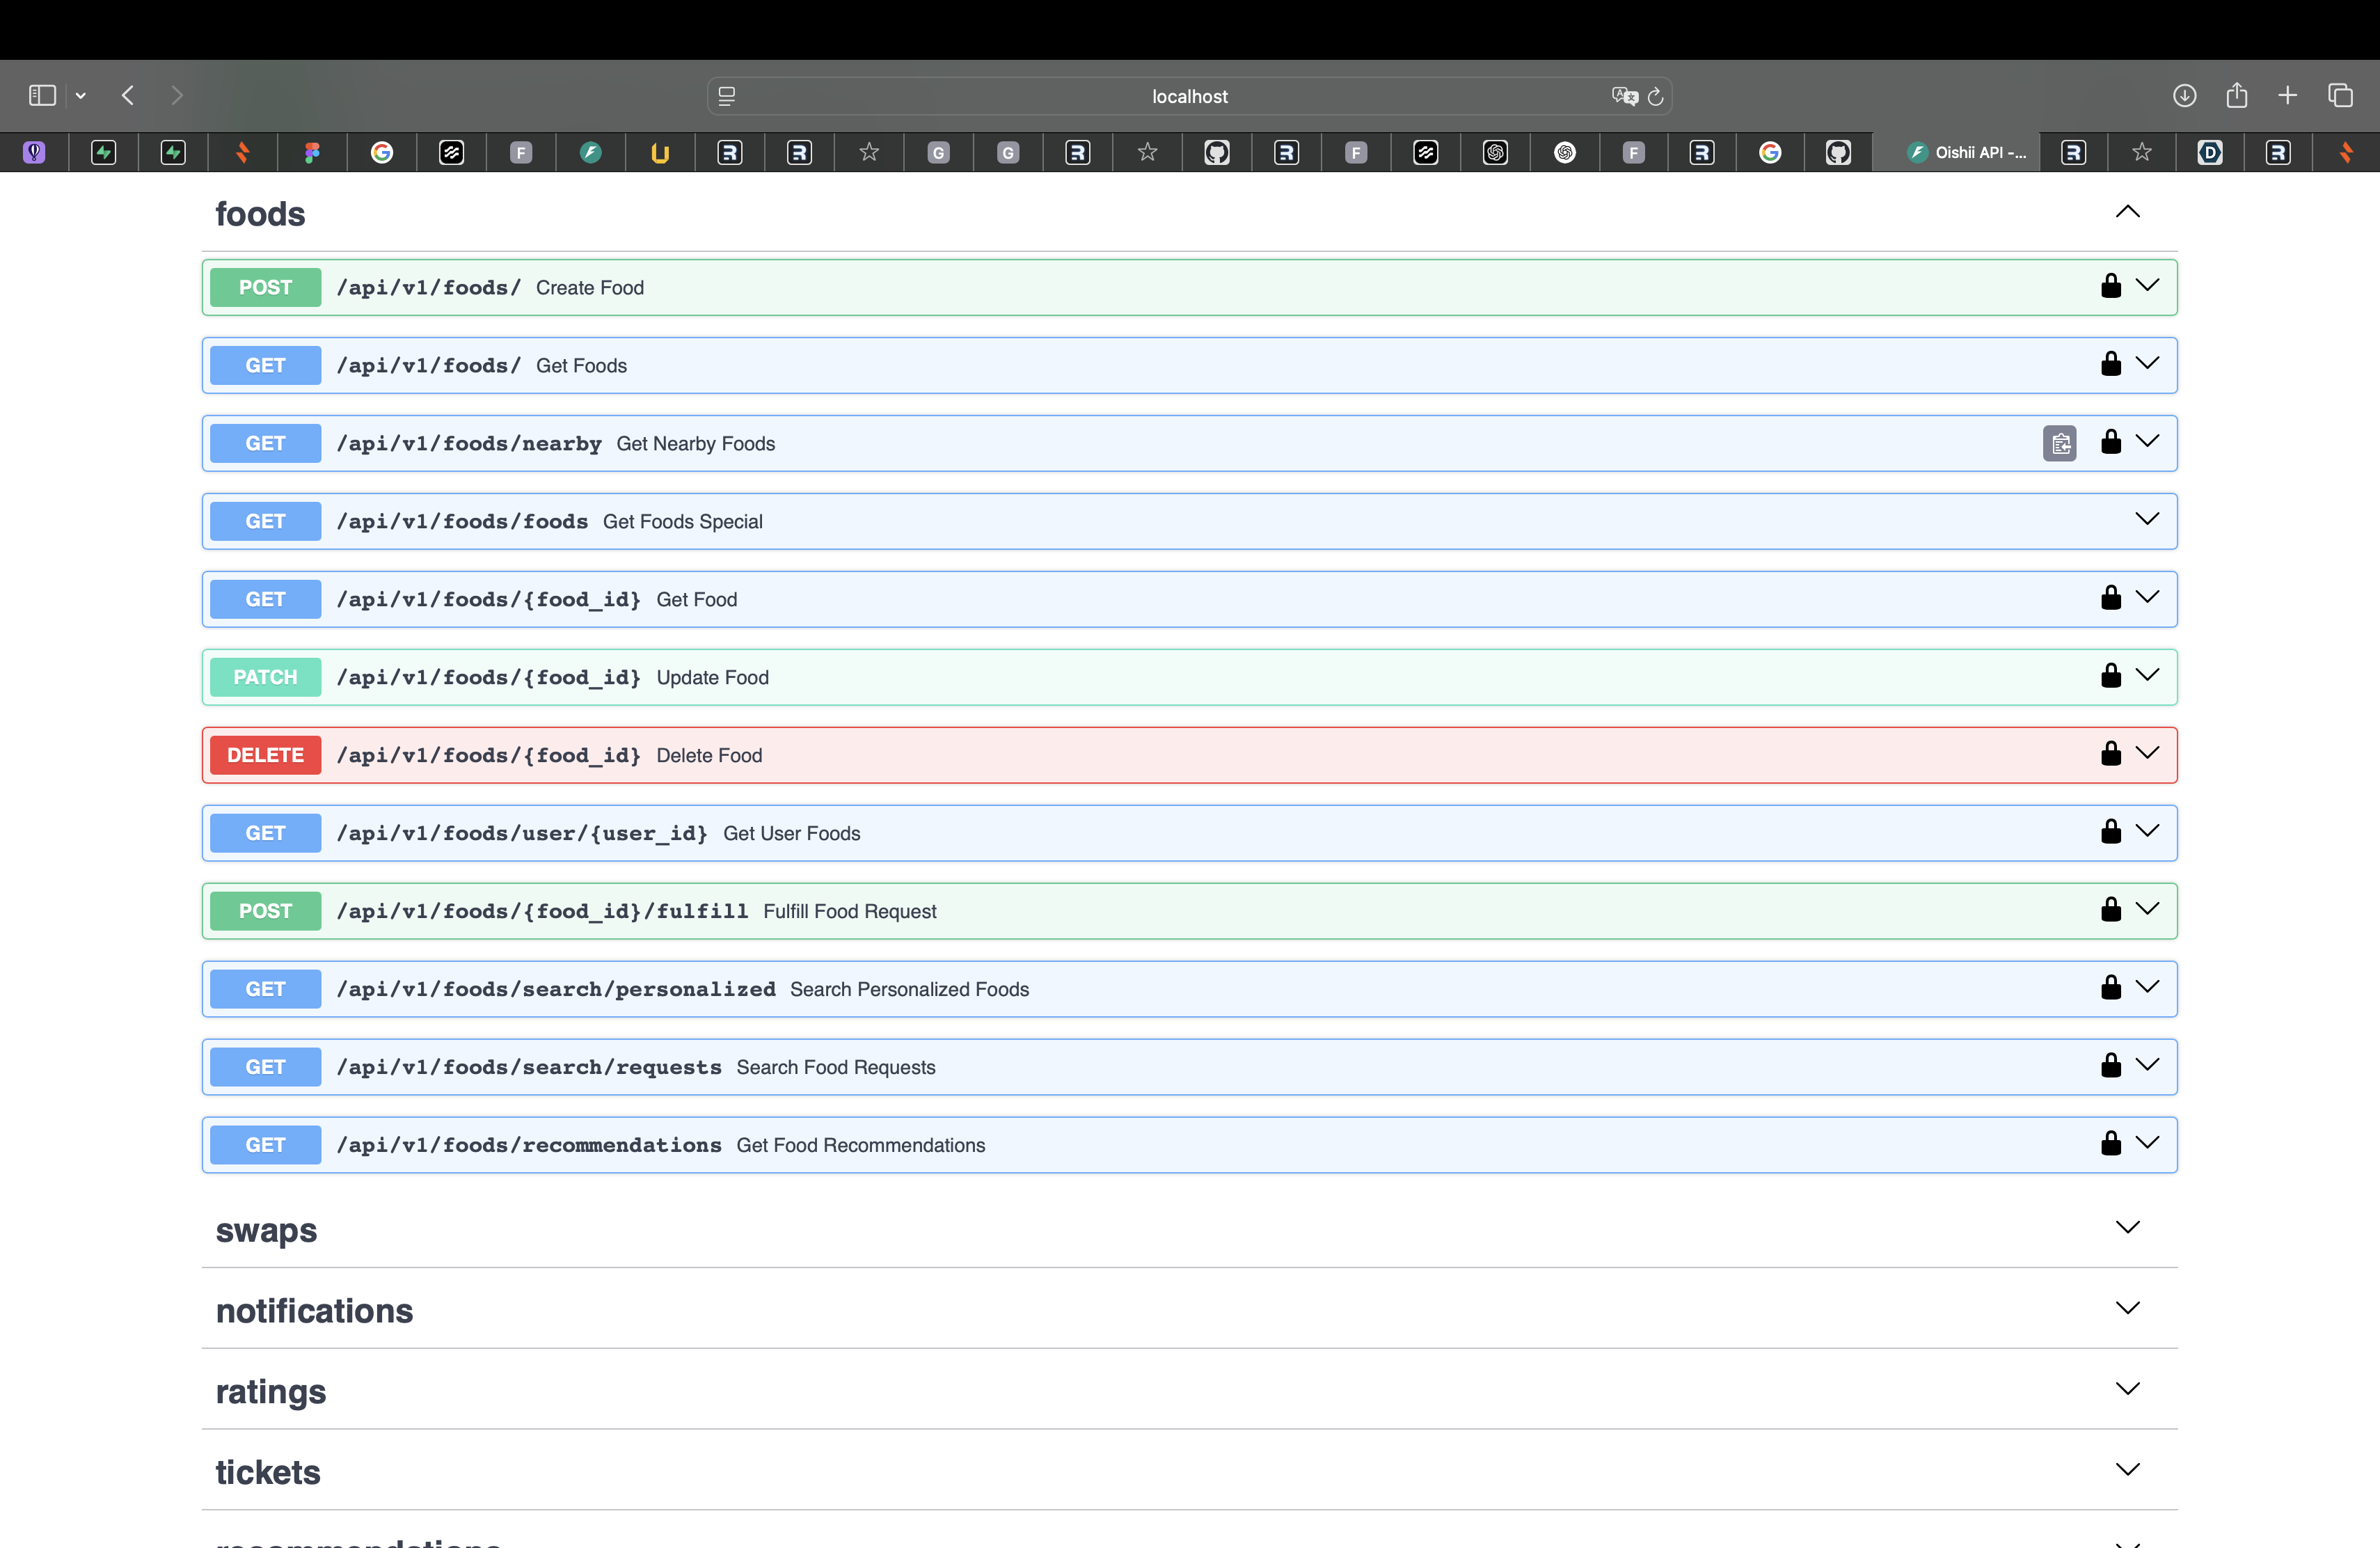2380x1548 pixels.
Task: Show the tab overview grid
Action: (2340, 96)
